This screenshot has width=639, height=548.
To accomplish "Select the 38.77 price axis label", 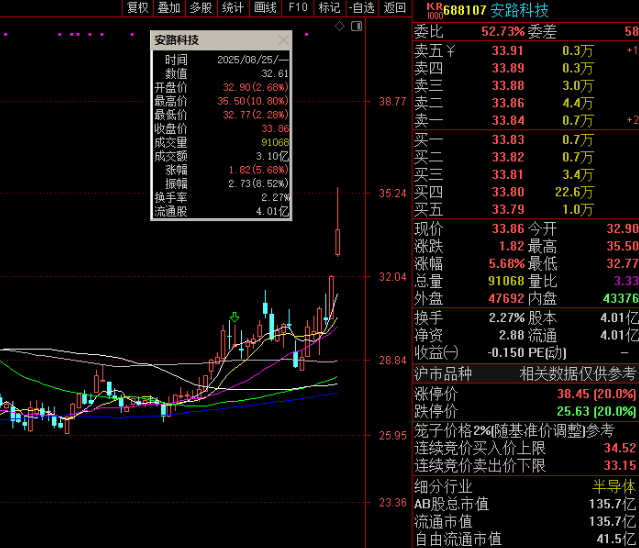I will [392, 101].
